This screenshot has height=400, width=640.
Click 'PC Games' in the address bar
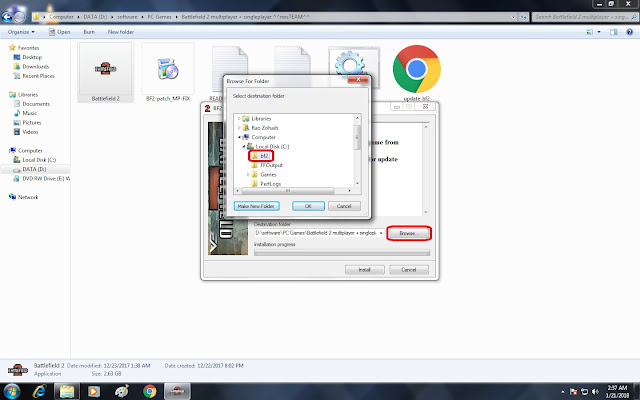tap(159, 17)
